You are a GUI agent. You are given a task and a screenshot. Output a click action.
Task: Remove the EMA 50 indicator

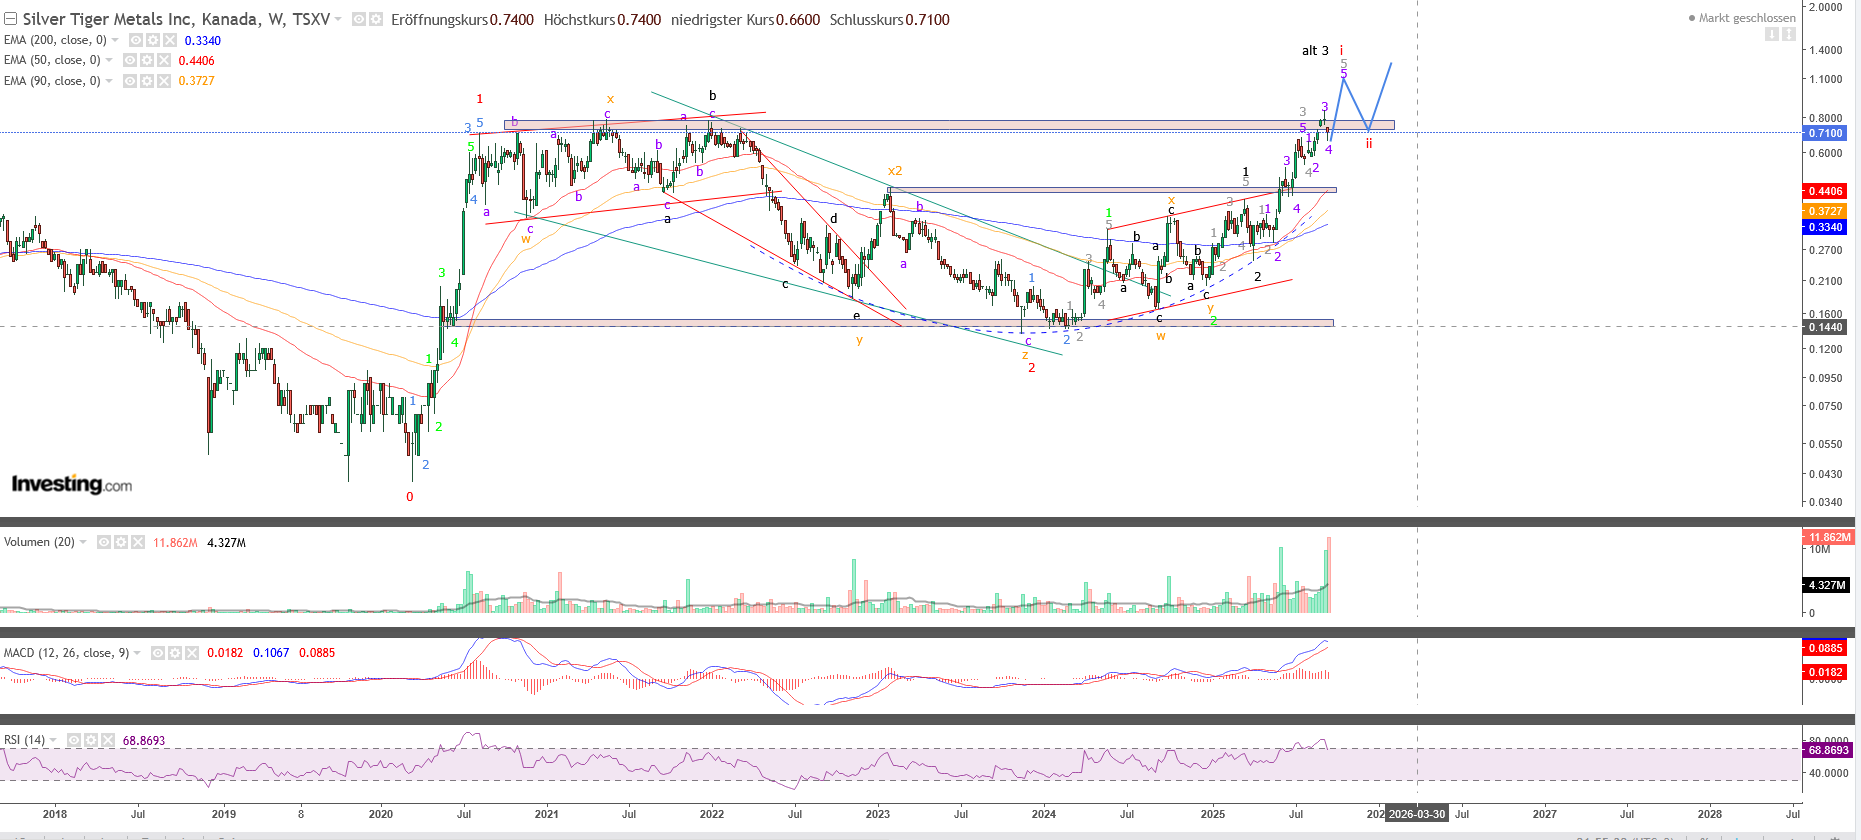click(x=164, y=60)
